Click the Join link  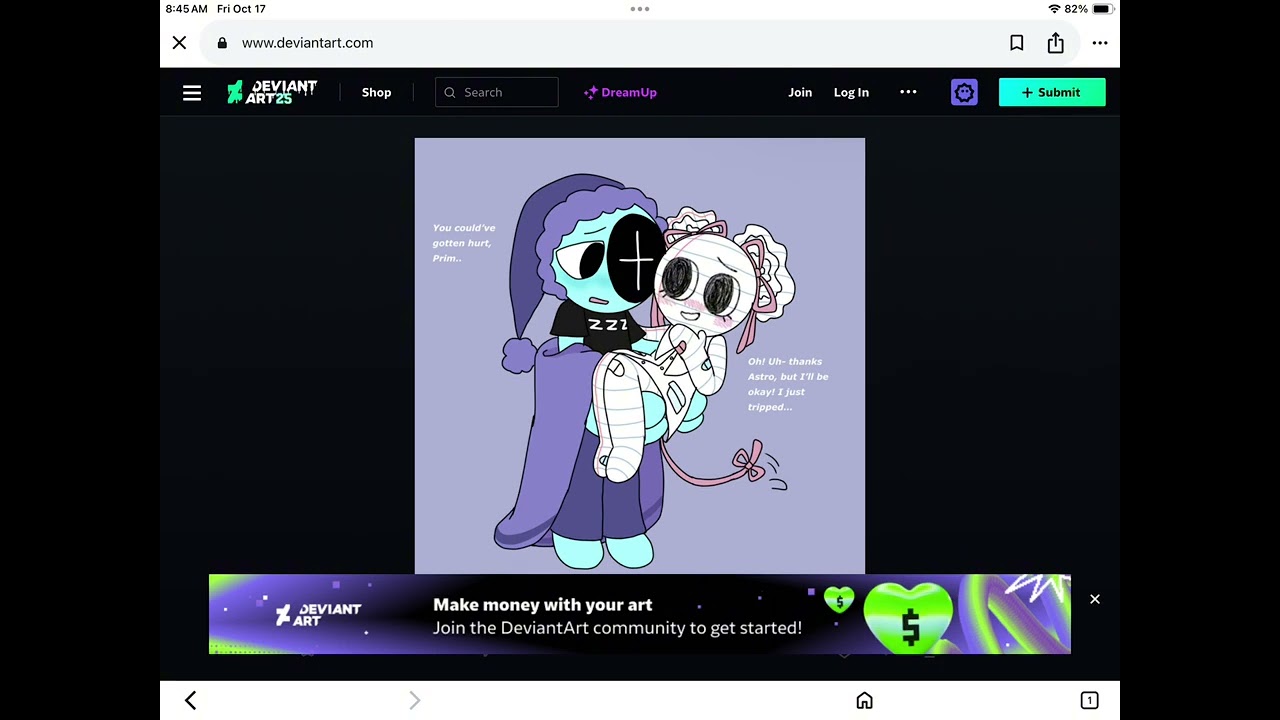(x=800, y=92)
